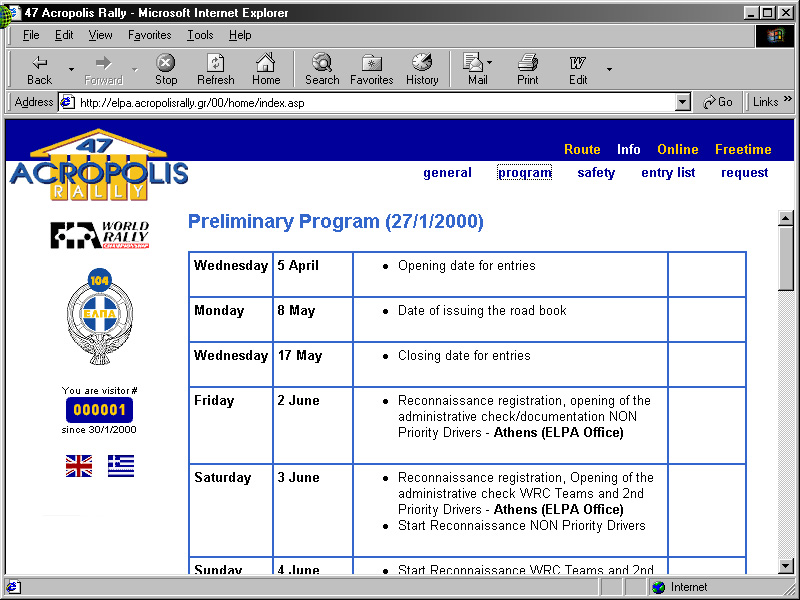Screen dimensions: 800x600
Task: Print the current page
Action: [528, 69]
